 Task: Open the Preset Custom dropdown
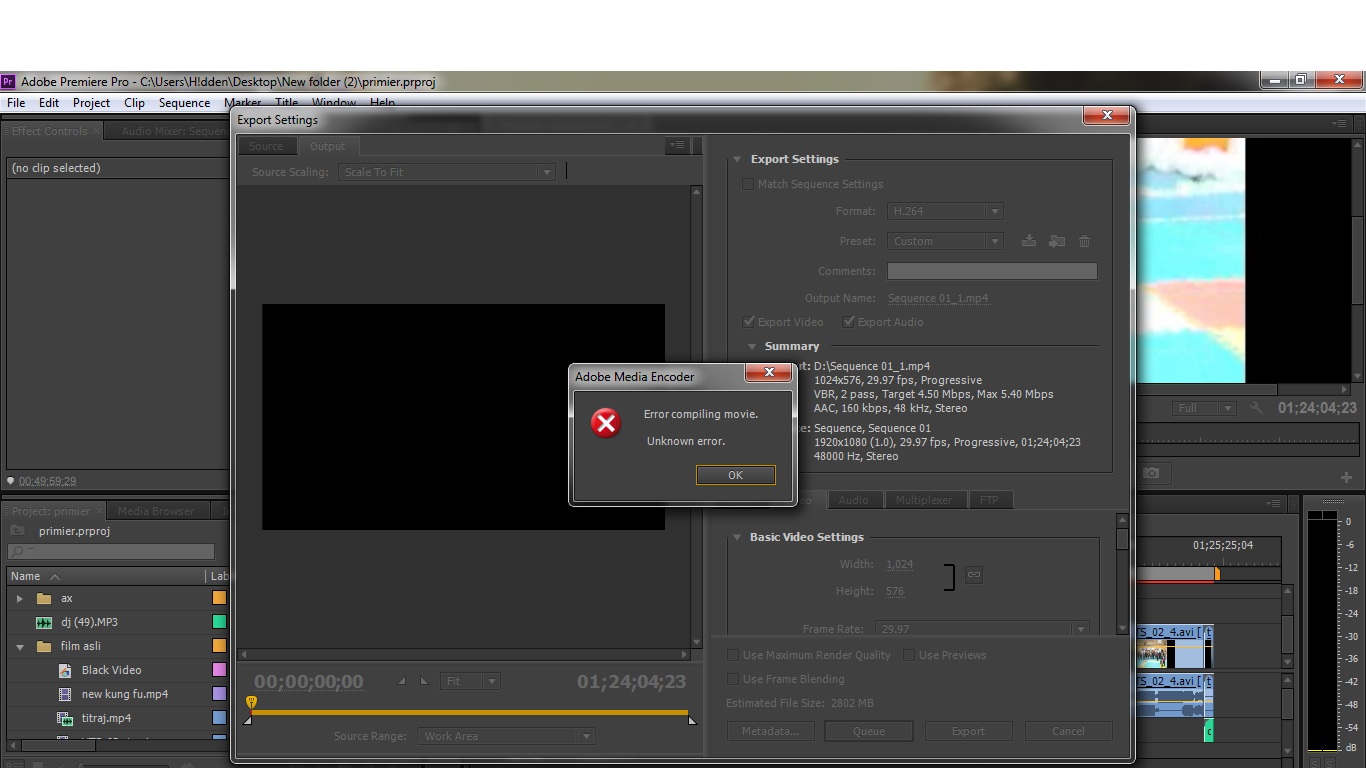pyautogui.click(x=945, y=241)
